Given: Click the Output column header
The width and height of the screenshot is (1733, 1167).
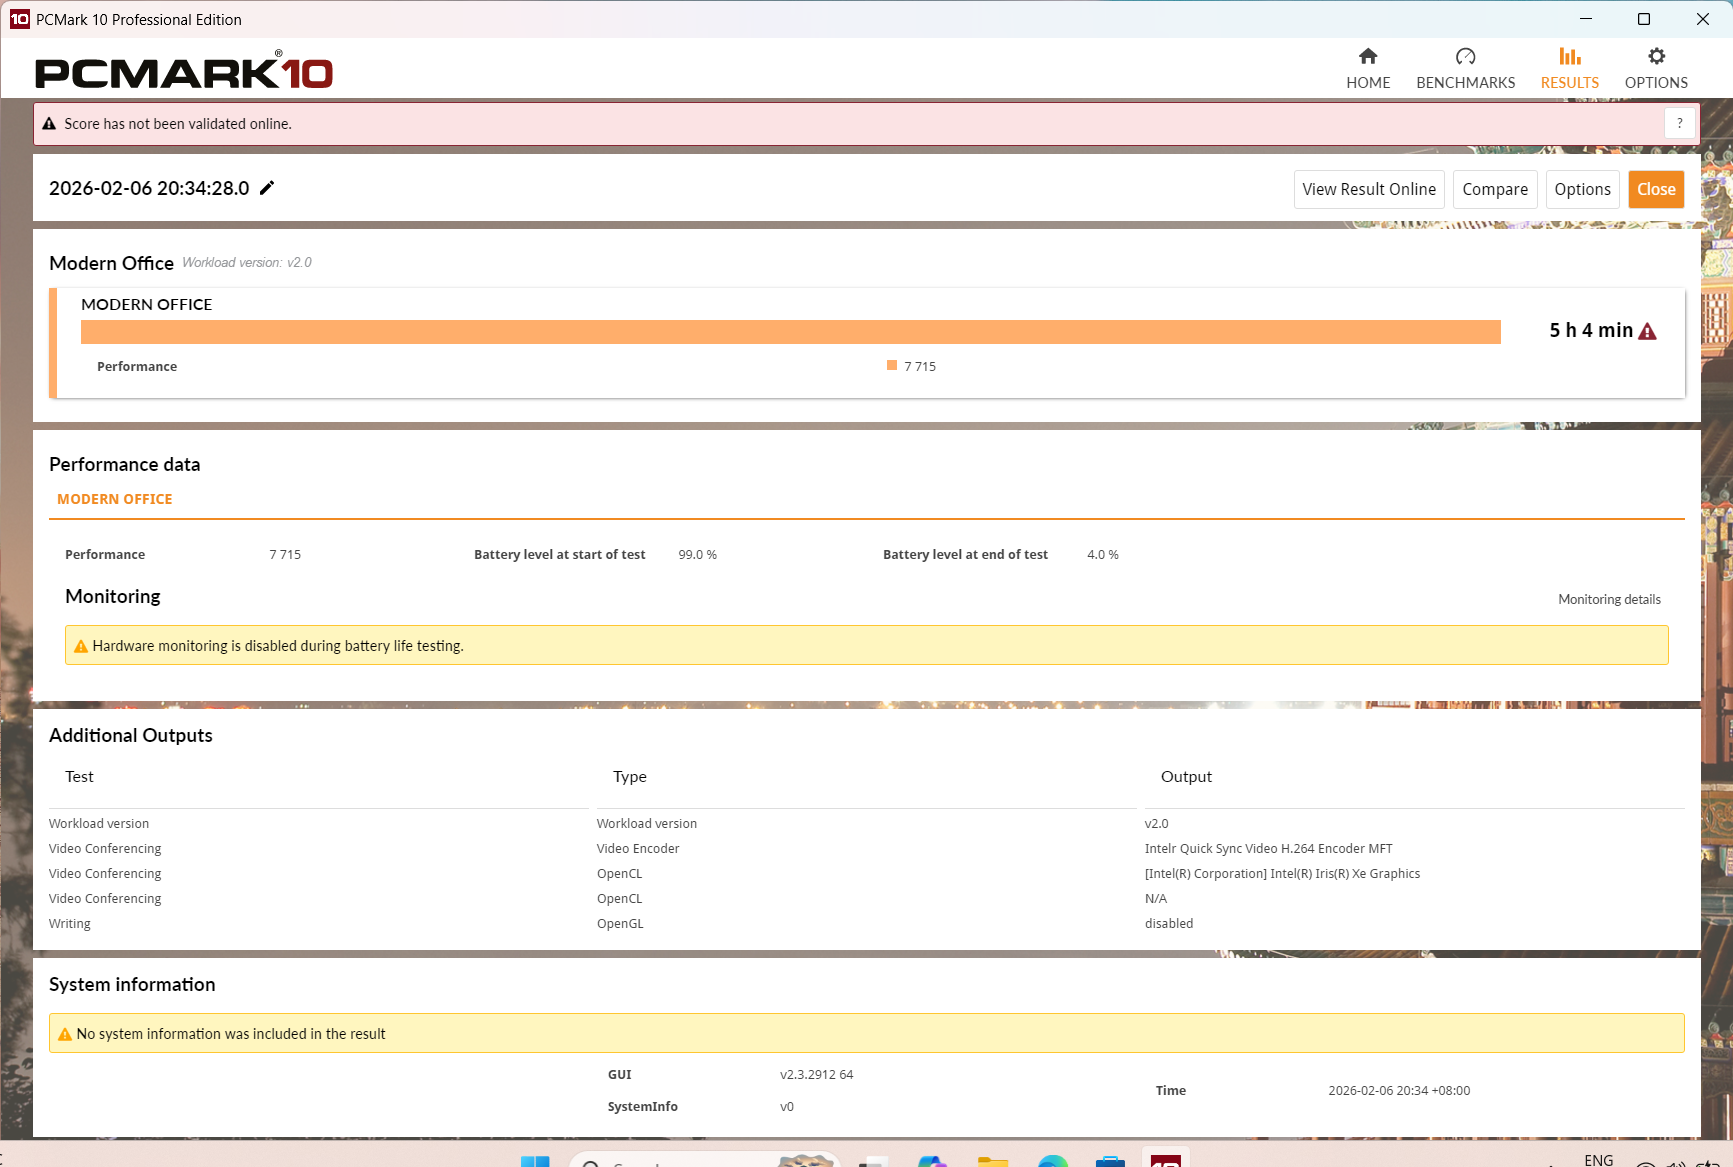Looking at the screenshot, I should coord(1186,777).
